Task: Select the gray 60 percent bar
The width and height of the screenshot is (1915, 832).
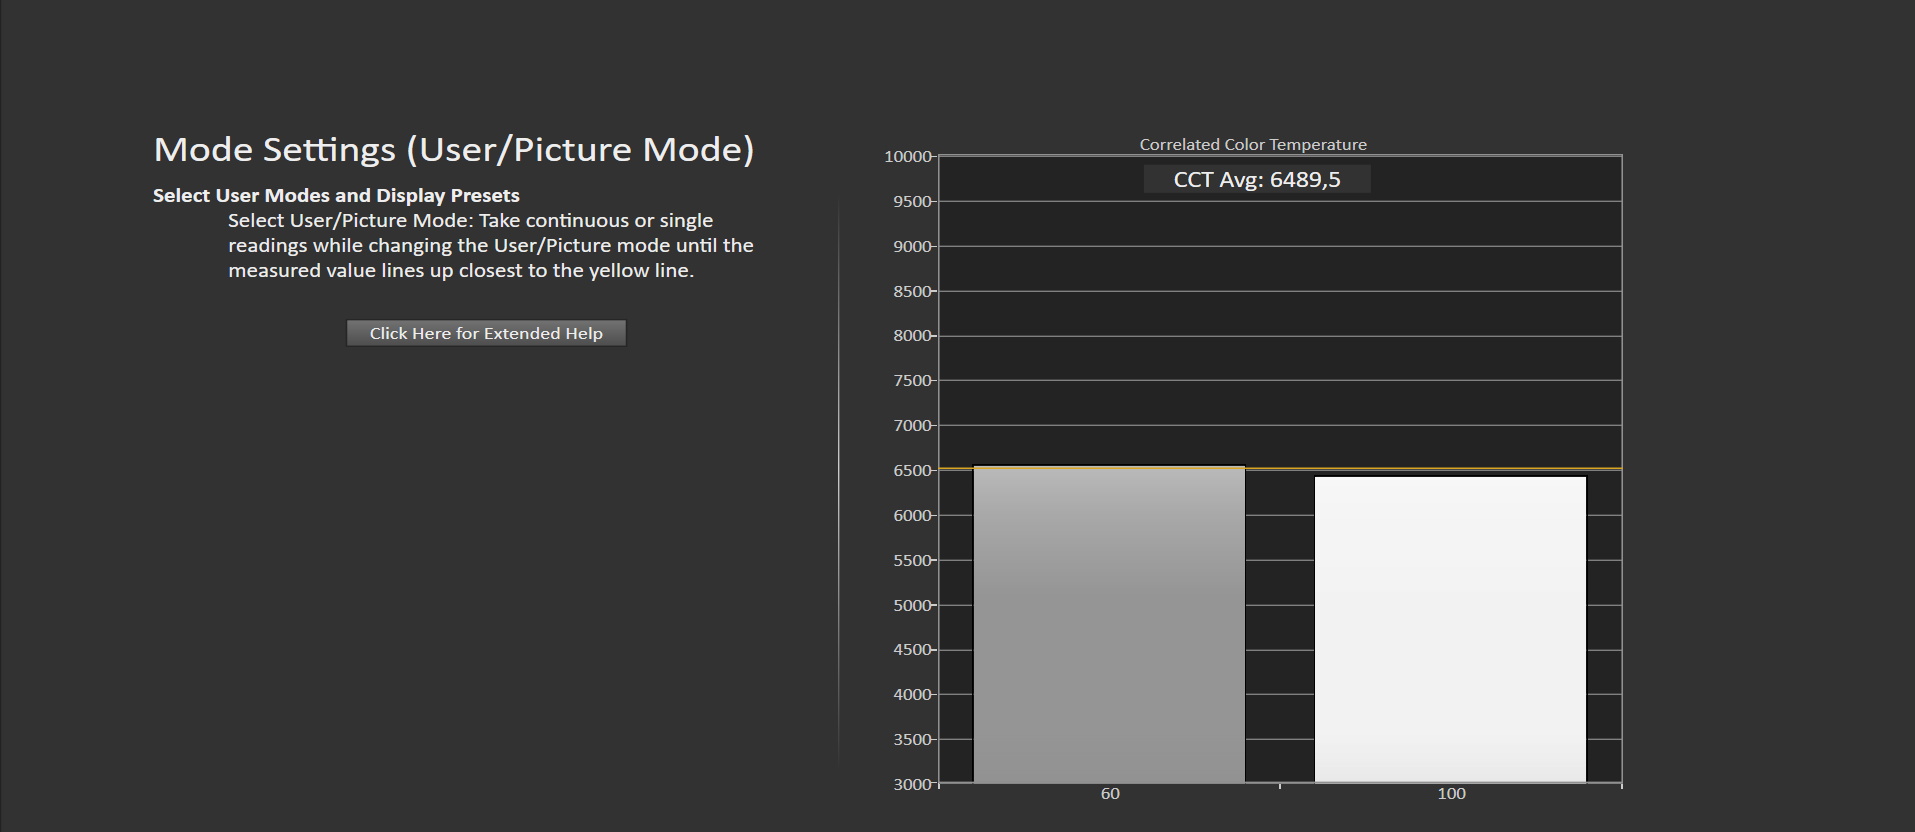Action: [x=1109, y=625]
